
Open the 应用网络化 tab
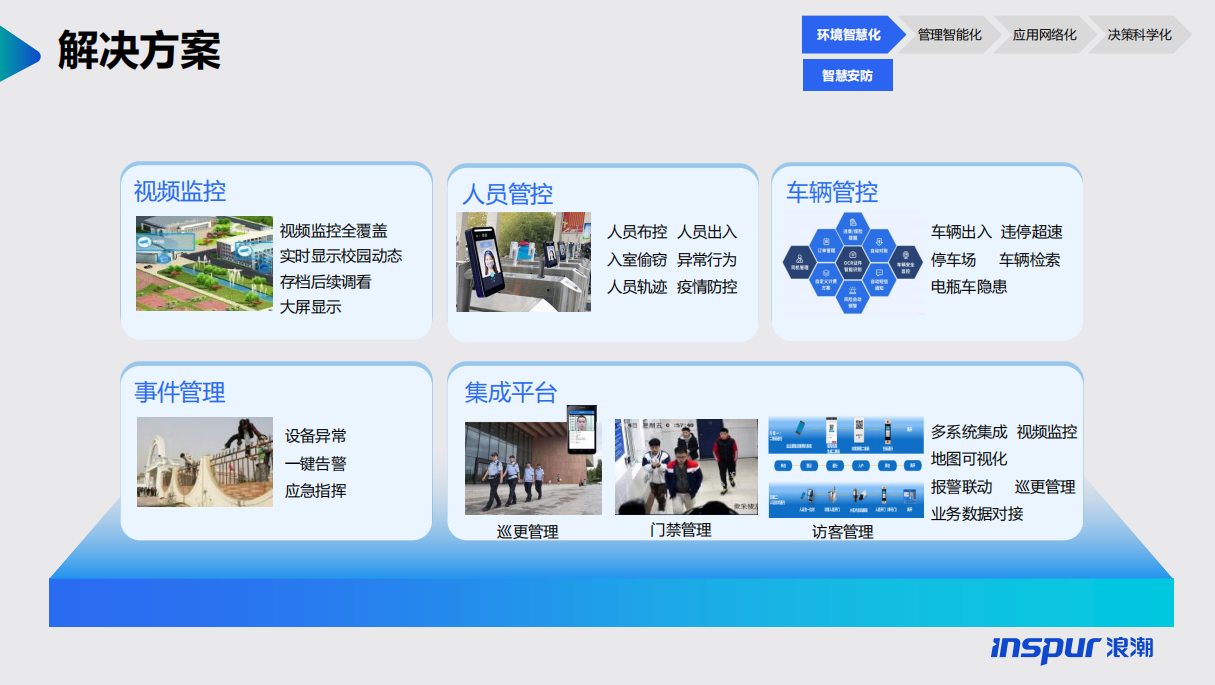1044,35
